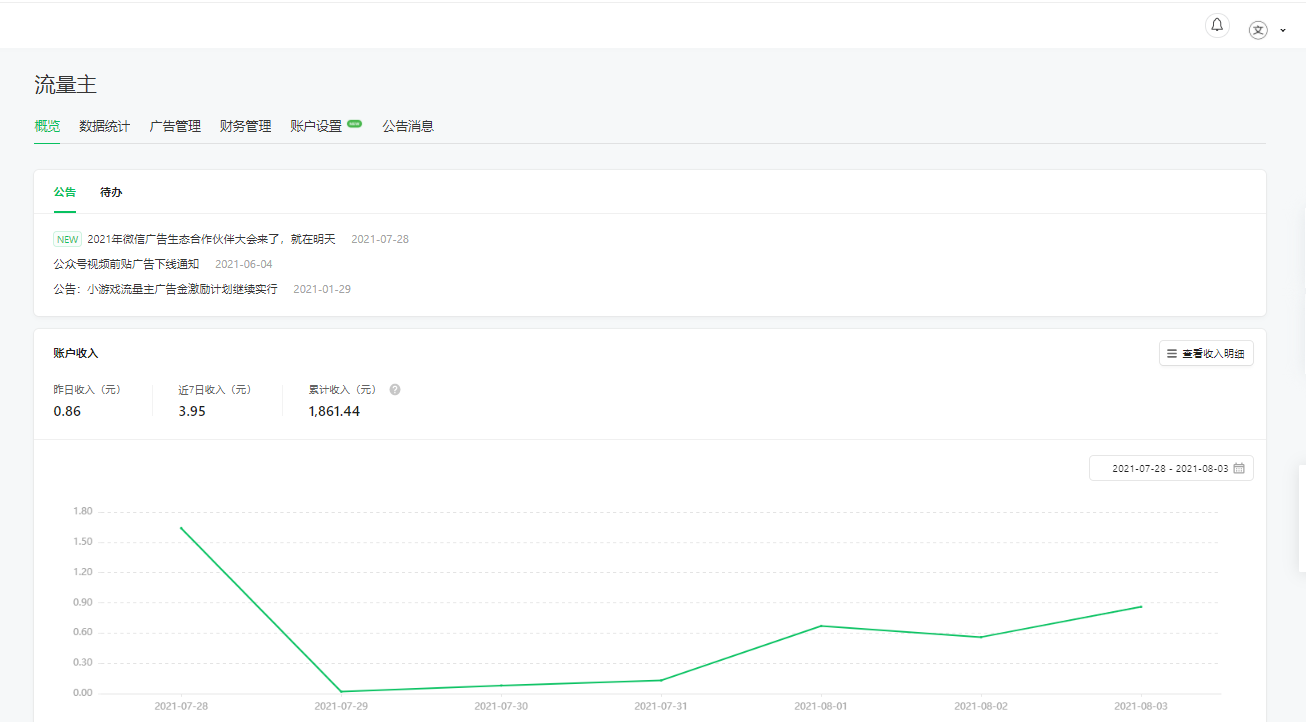This screenshot has width=1306, height=722.
Task: Open the 2021年微信广告生态合作伙伴大会 announcement
Action: pos(211,240)
